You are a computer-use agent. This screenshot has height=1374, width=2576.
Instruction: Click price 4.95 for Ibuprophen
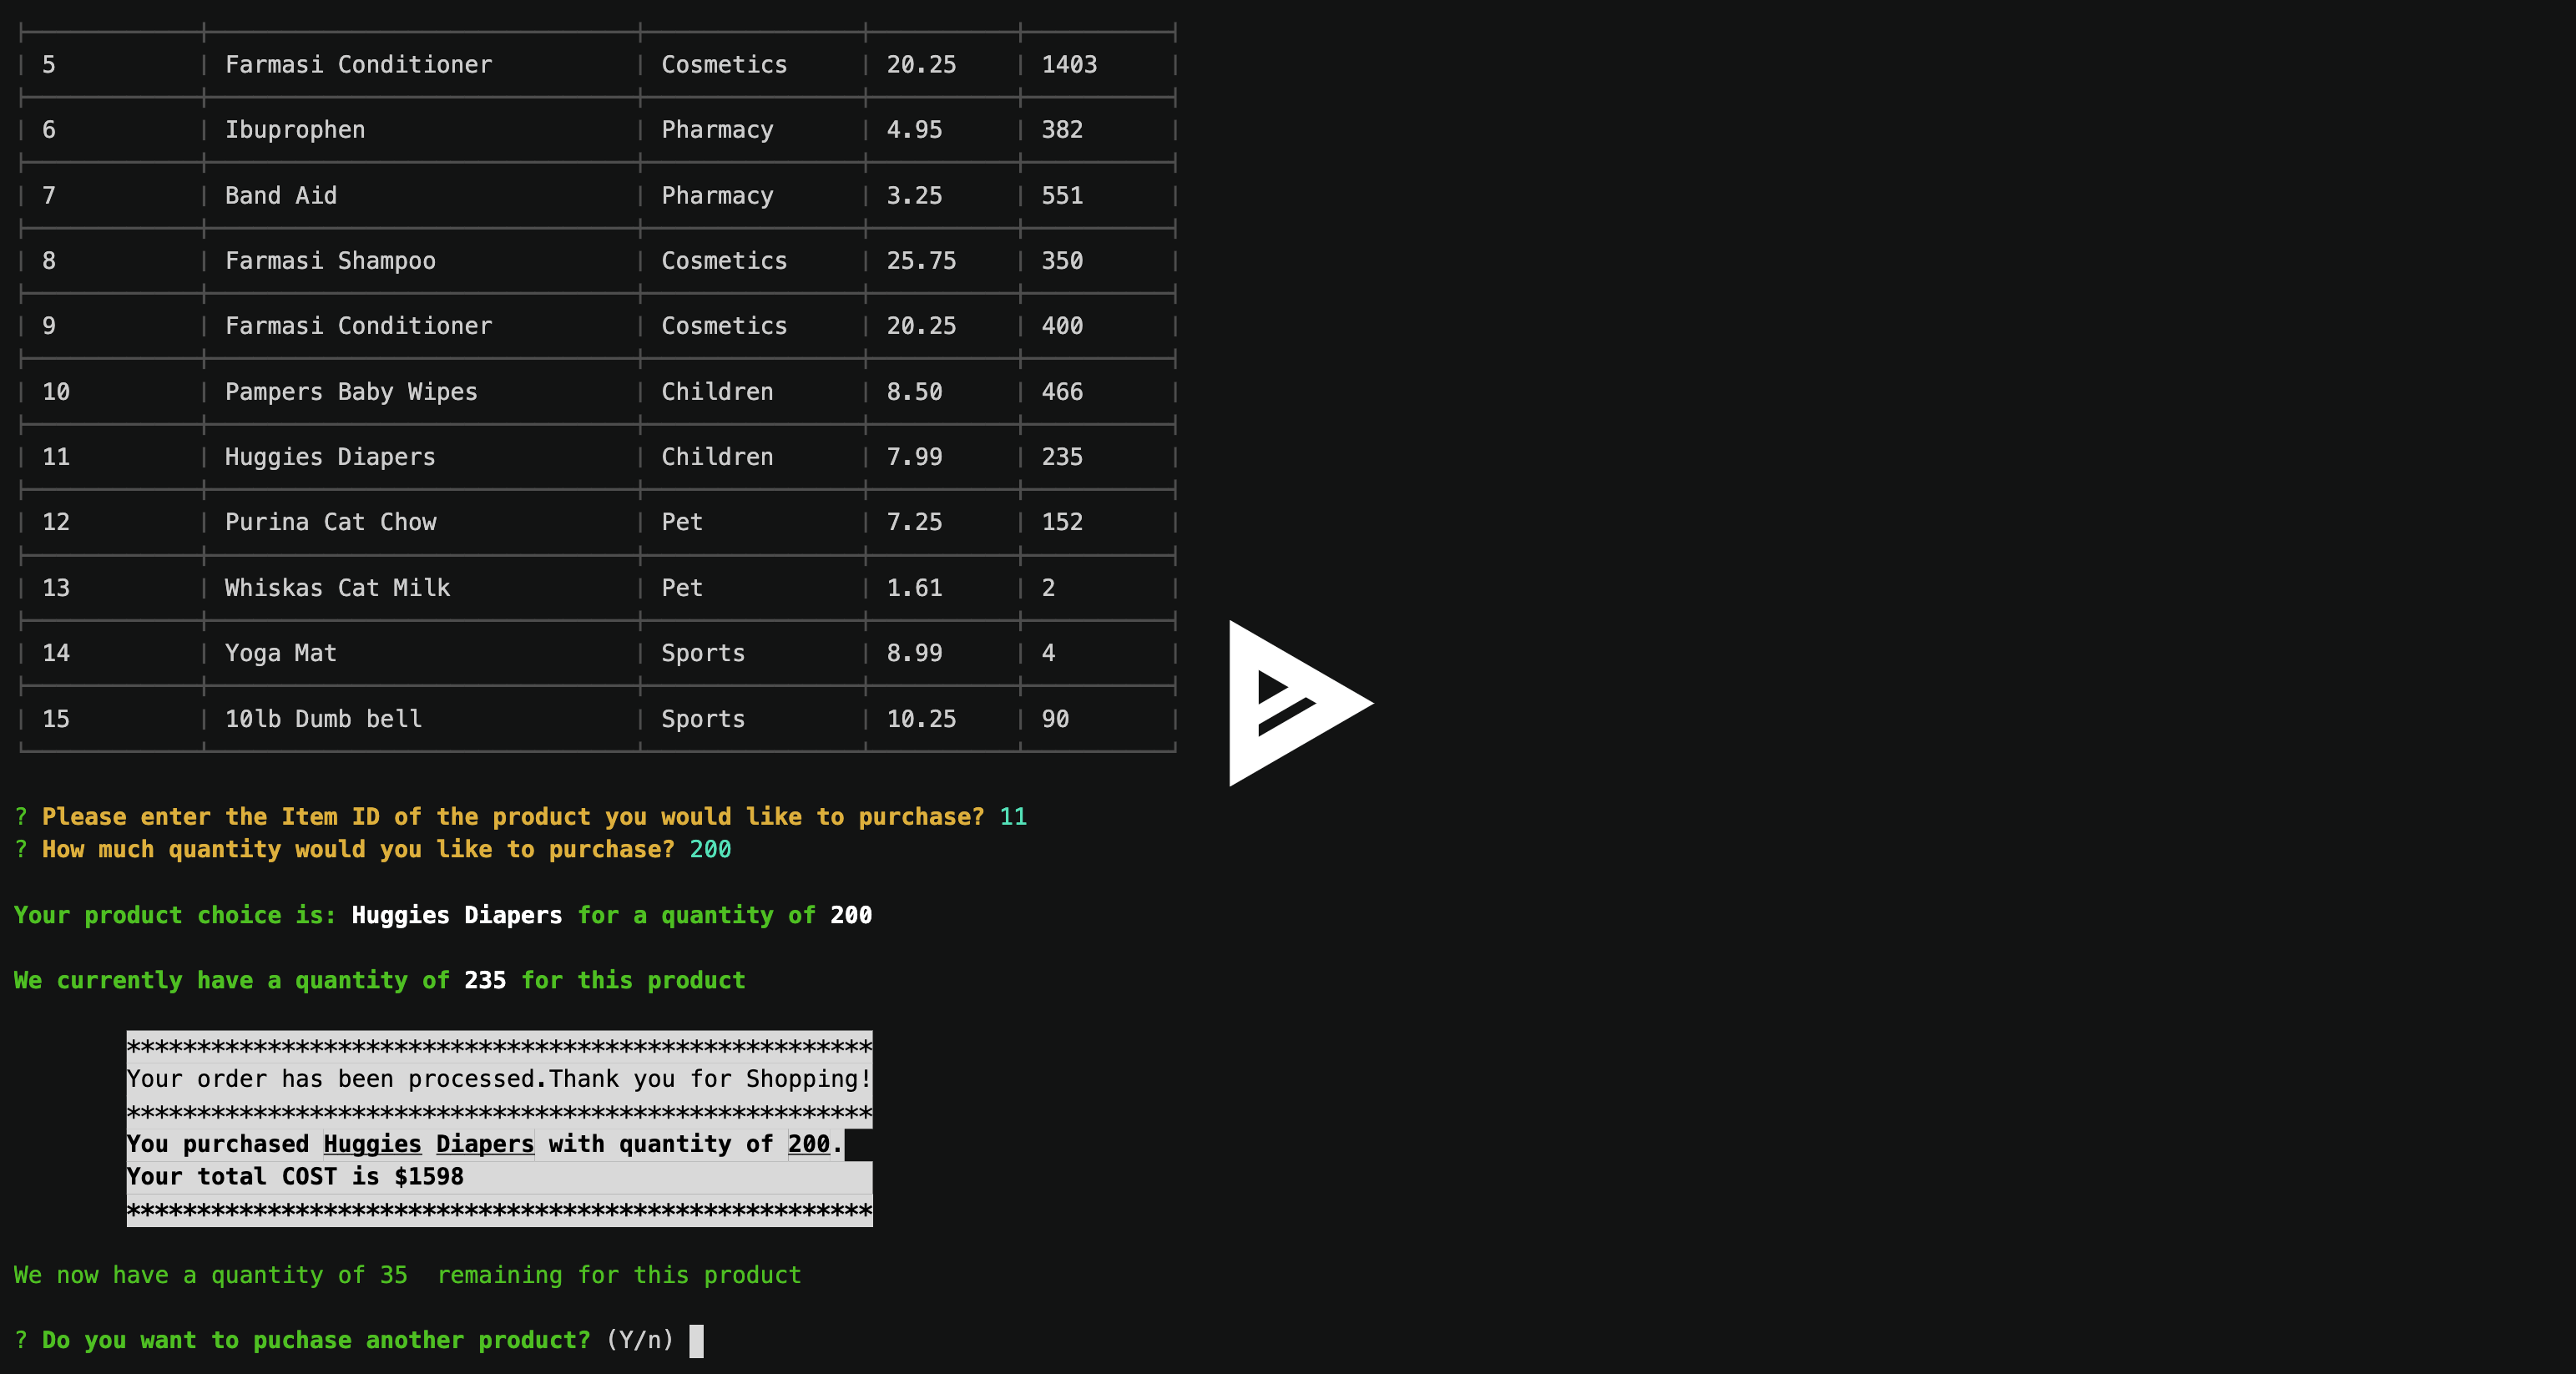point(914,130)
